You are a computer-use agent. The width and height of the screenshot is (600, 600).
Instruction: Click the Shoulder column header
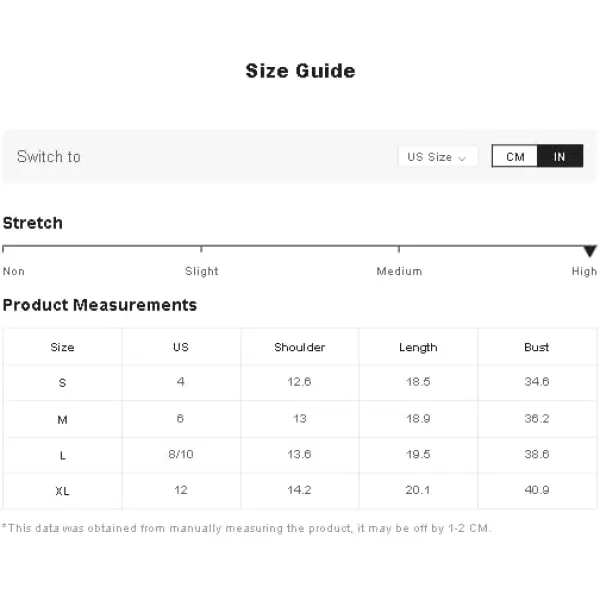(x=300, y=347)
